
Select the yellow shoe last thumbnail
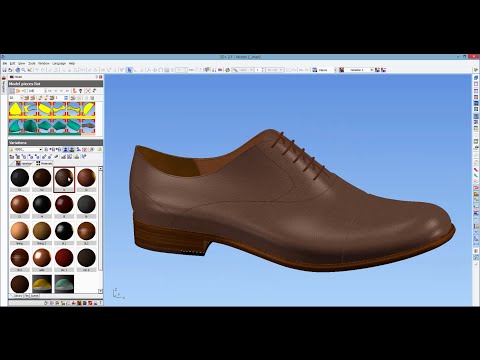[42, 284]
